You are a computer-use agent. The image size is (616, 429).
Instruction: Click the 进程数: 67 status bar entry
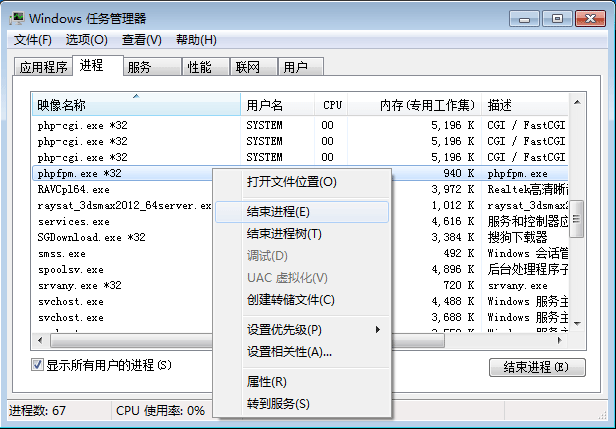pos(37,411)
